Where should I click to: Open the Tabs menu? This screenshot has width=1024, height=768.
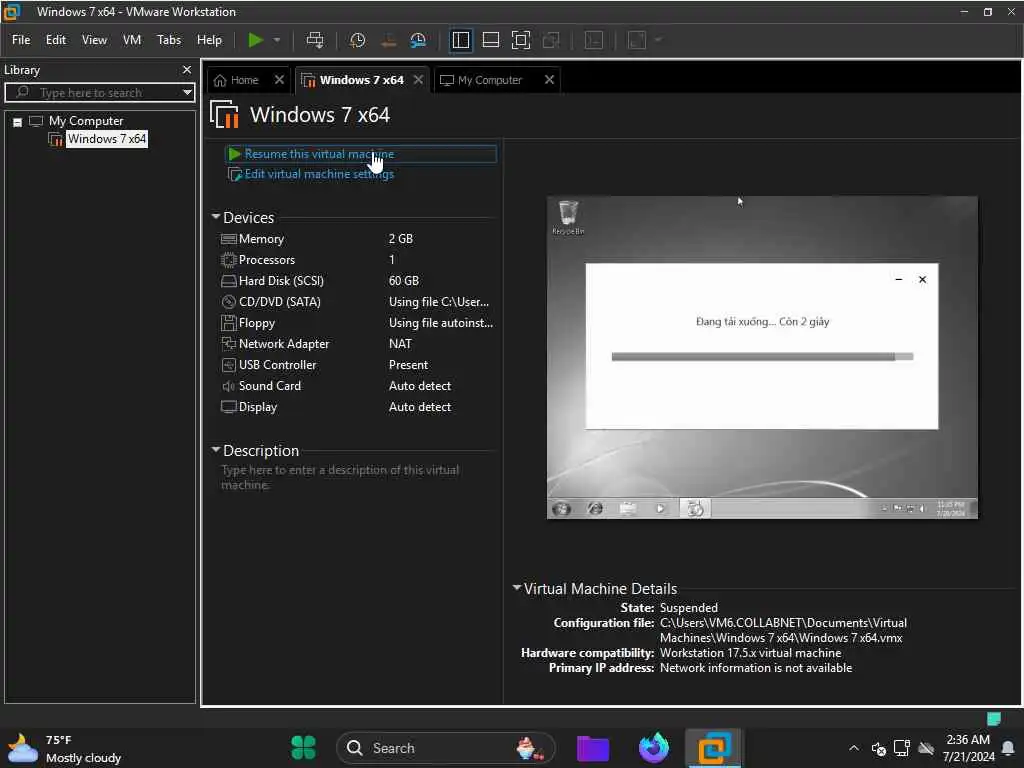pyautogui.click(x=169, y=40)
